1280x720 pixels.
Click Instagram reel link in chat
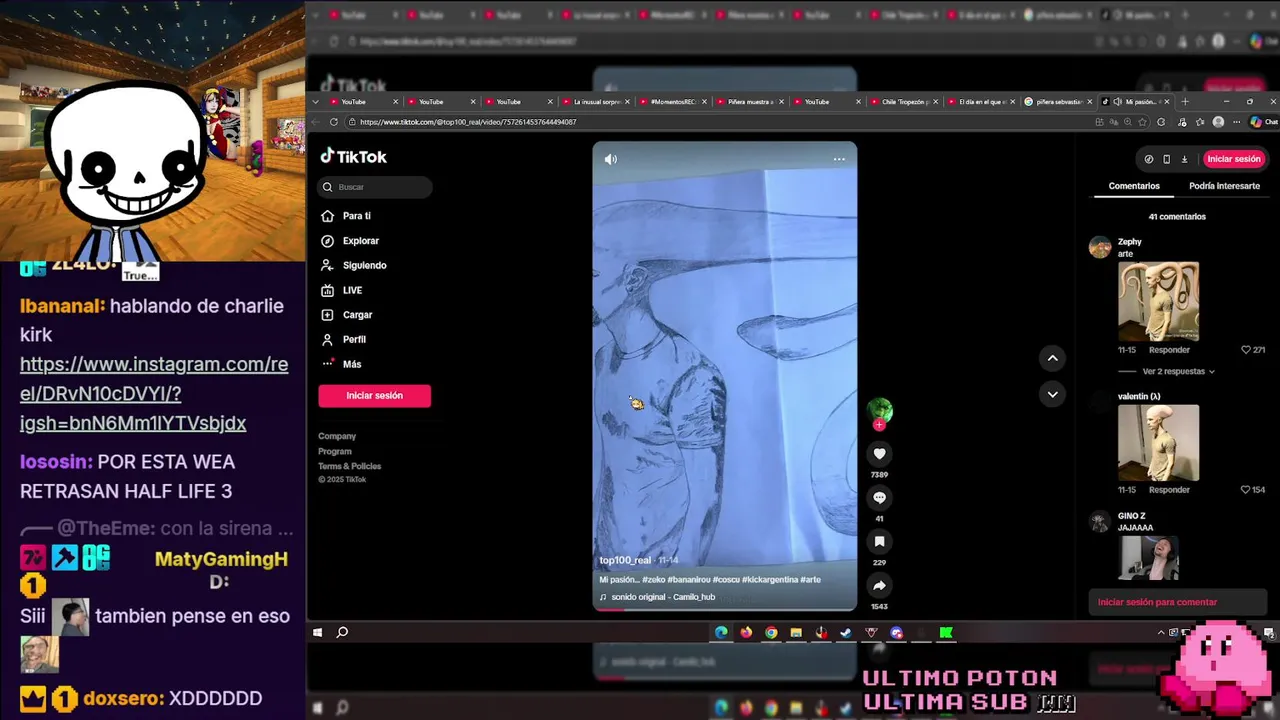click(x=154, y=394)
